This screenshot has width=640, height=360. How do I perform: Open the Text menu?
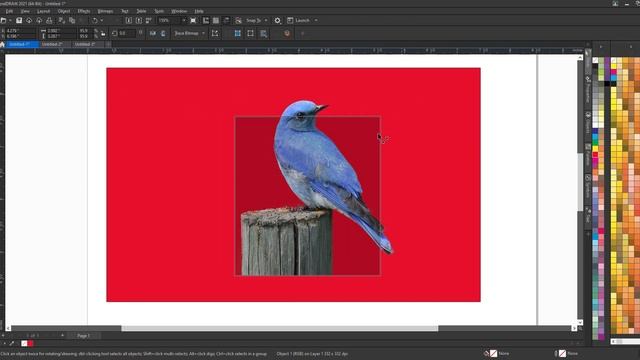(x=125, y=11)
